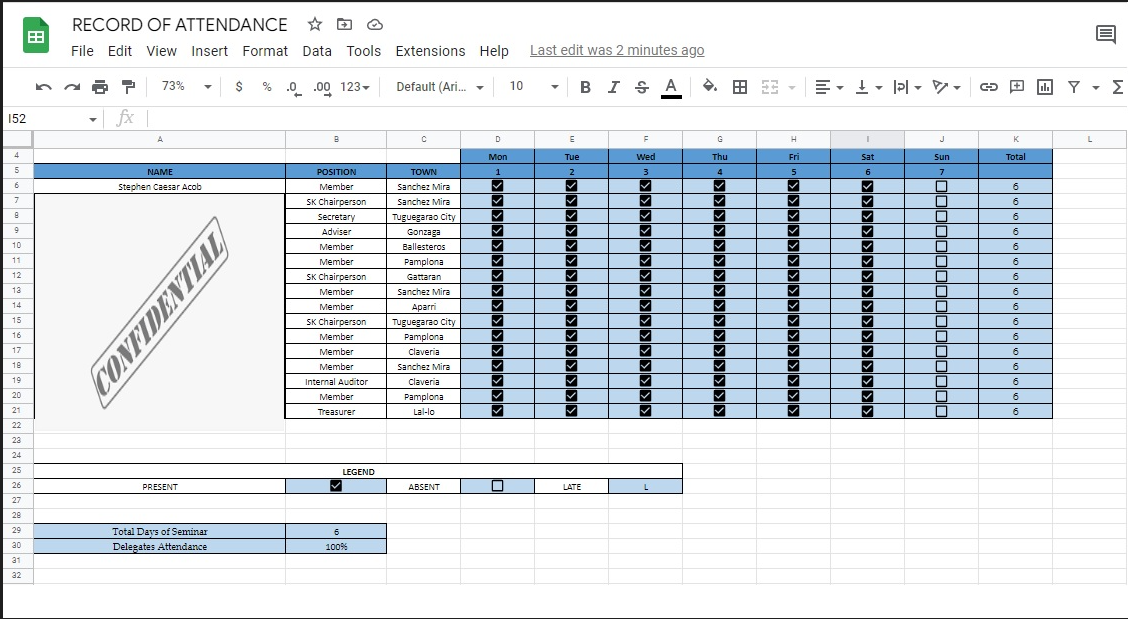Toggle Italic formatting

pyautogui.click(x=613, y=87)
